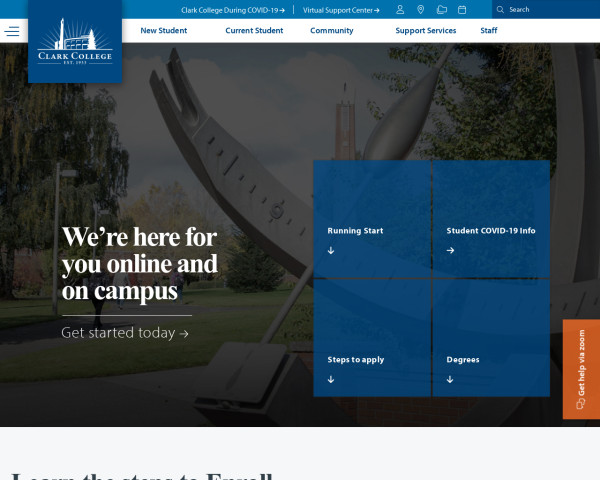Open the calendar icon in top bar

462,10
